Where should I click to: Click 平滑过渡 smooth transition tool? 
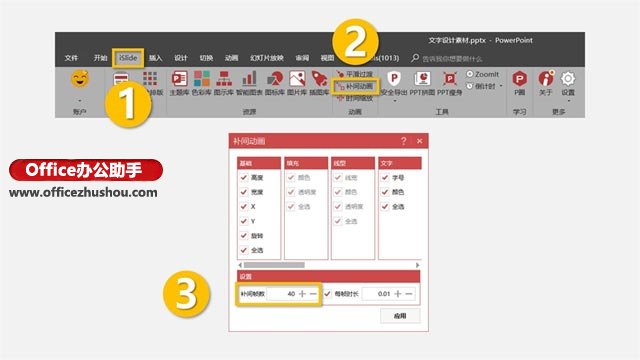354,74
